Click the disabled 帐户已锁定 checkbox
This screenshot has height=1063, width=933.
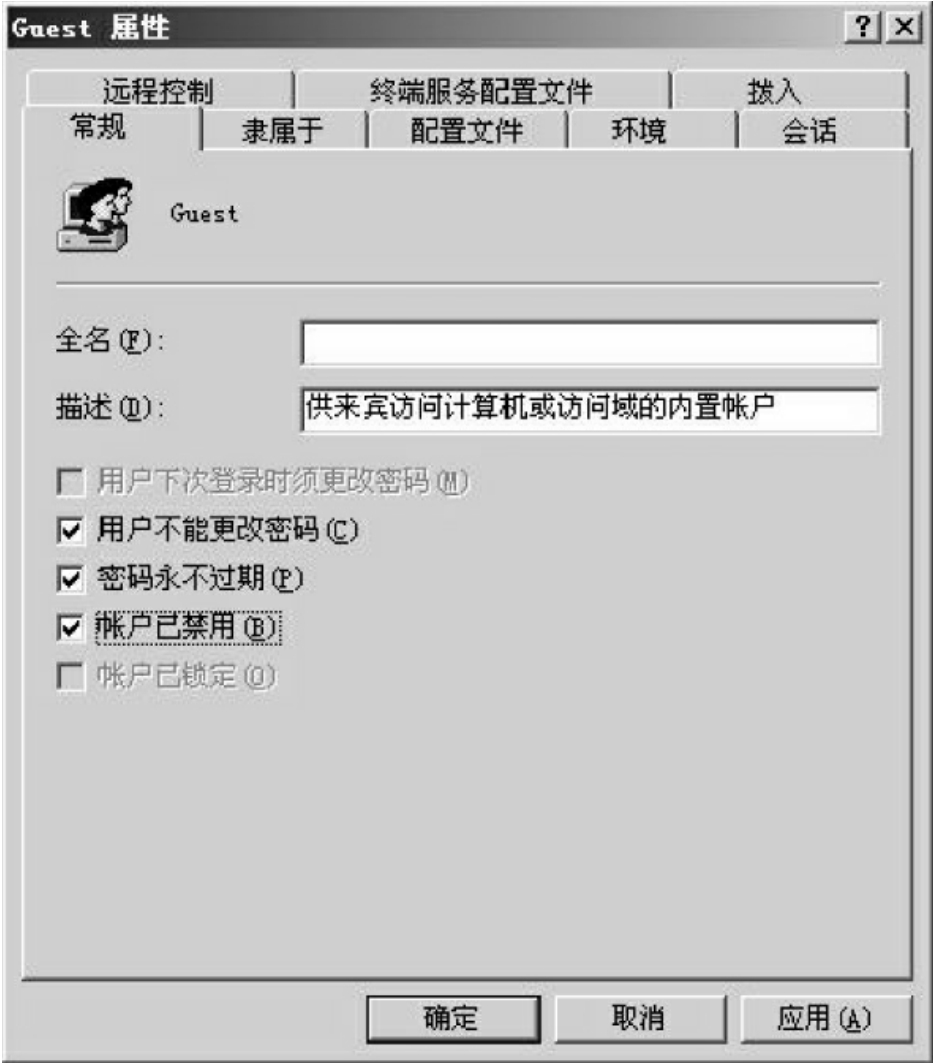[71, 677]
